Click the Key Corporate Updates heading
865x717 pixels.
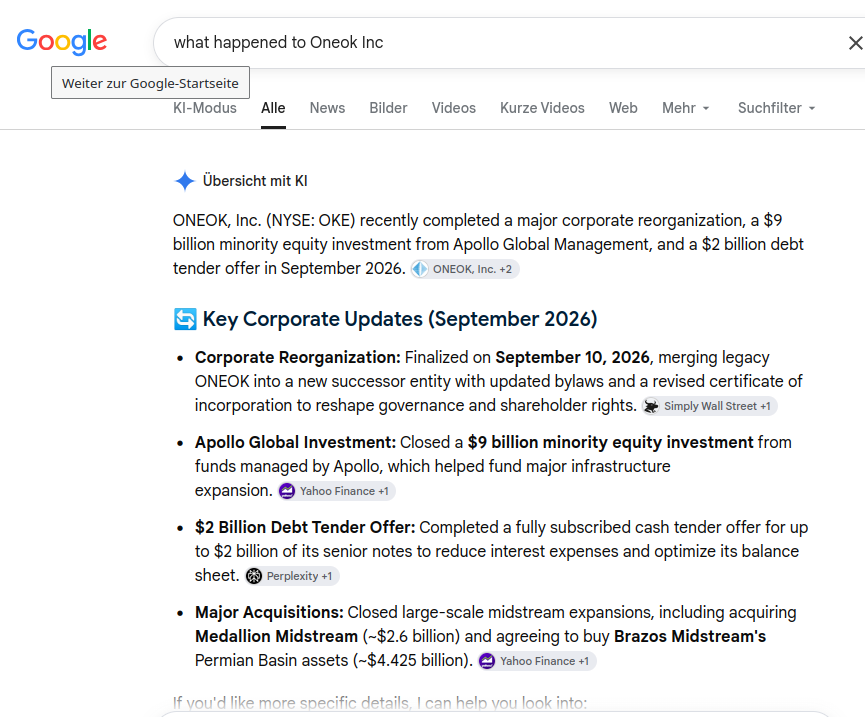tap(400, 319)
